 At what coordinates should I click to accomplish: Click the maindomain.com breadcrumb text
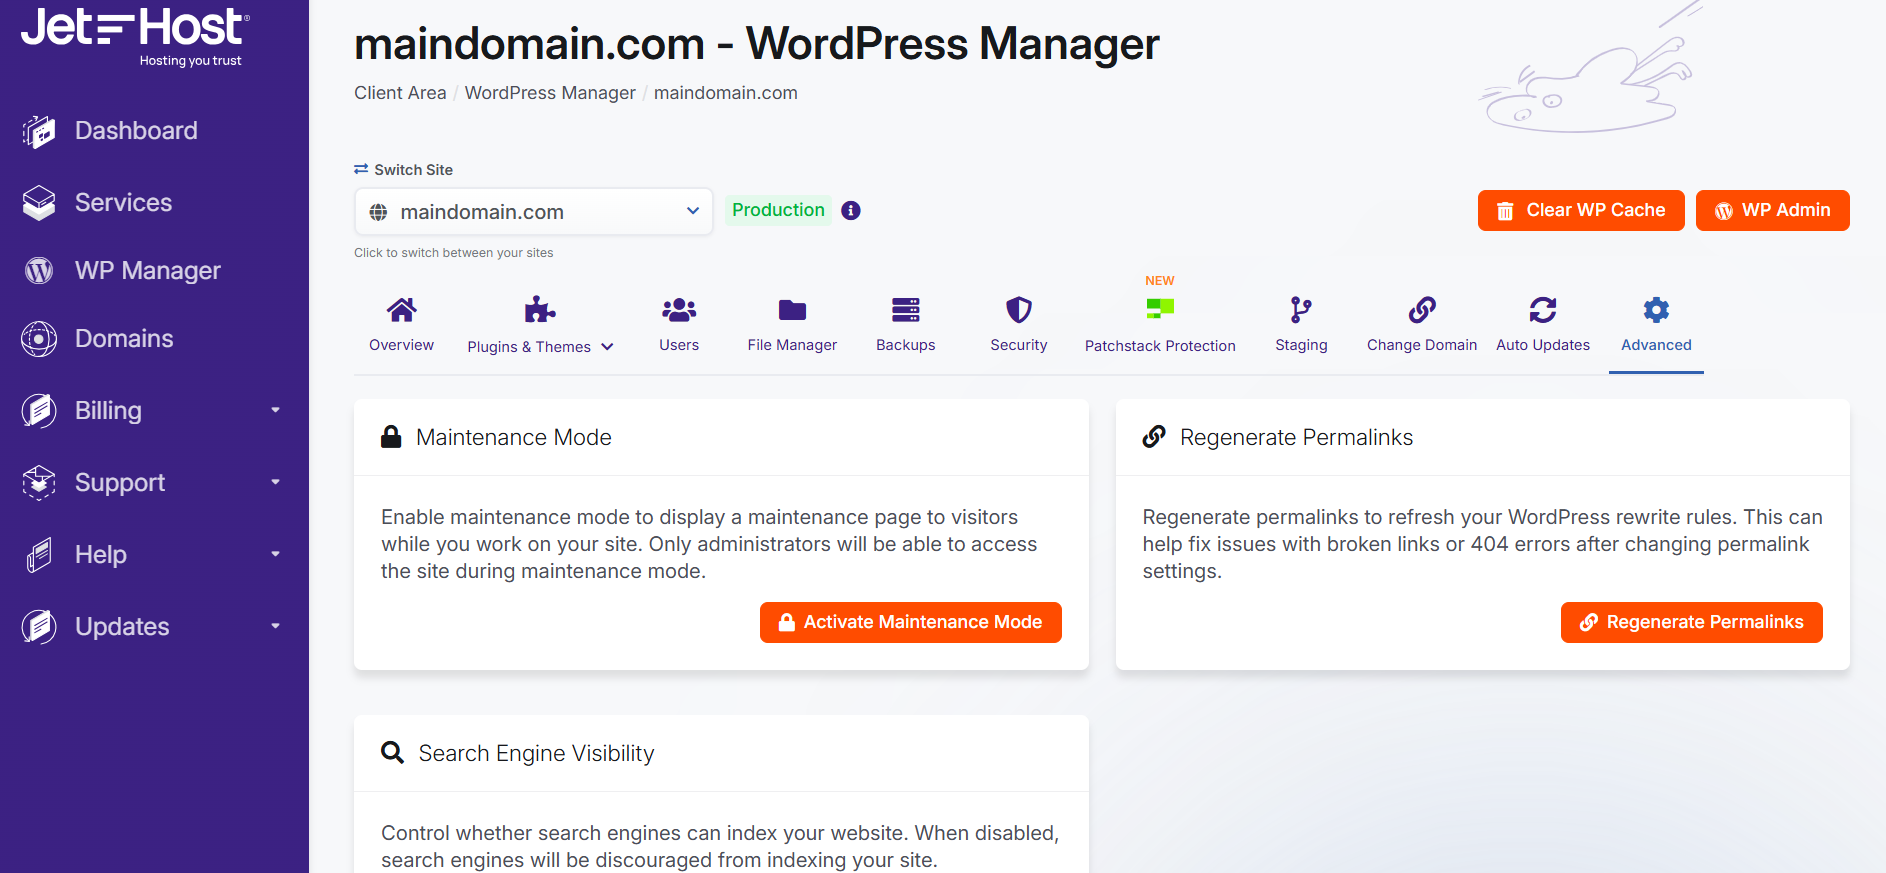pyautogui.click(x=726, y=93)
